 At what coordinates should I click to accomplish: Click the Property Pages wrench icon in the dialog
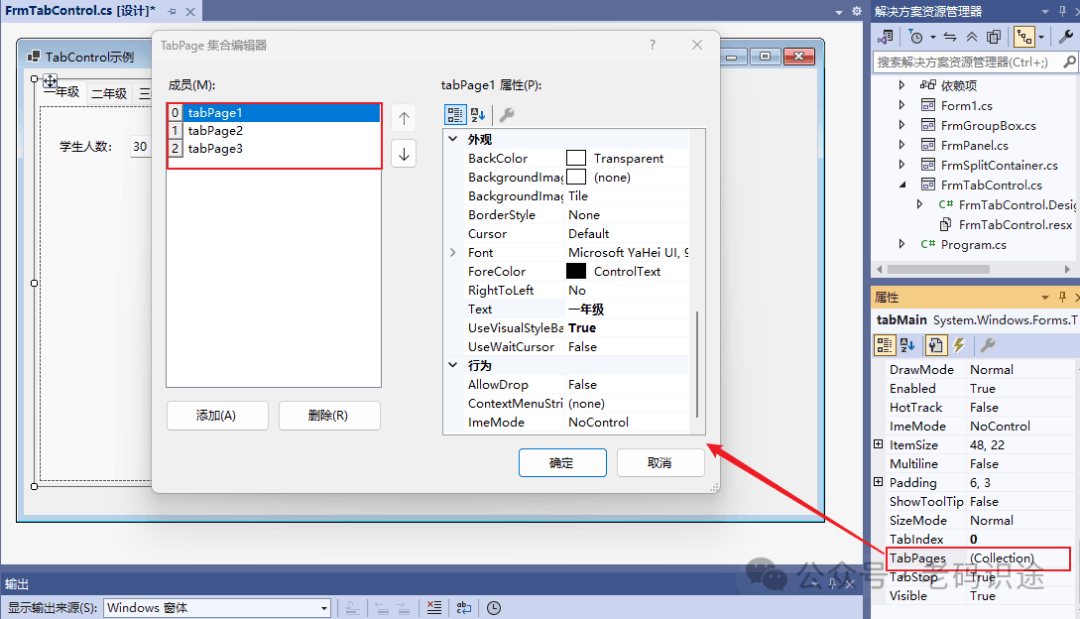(507, 114)
